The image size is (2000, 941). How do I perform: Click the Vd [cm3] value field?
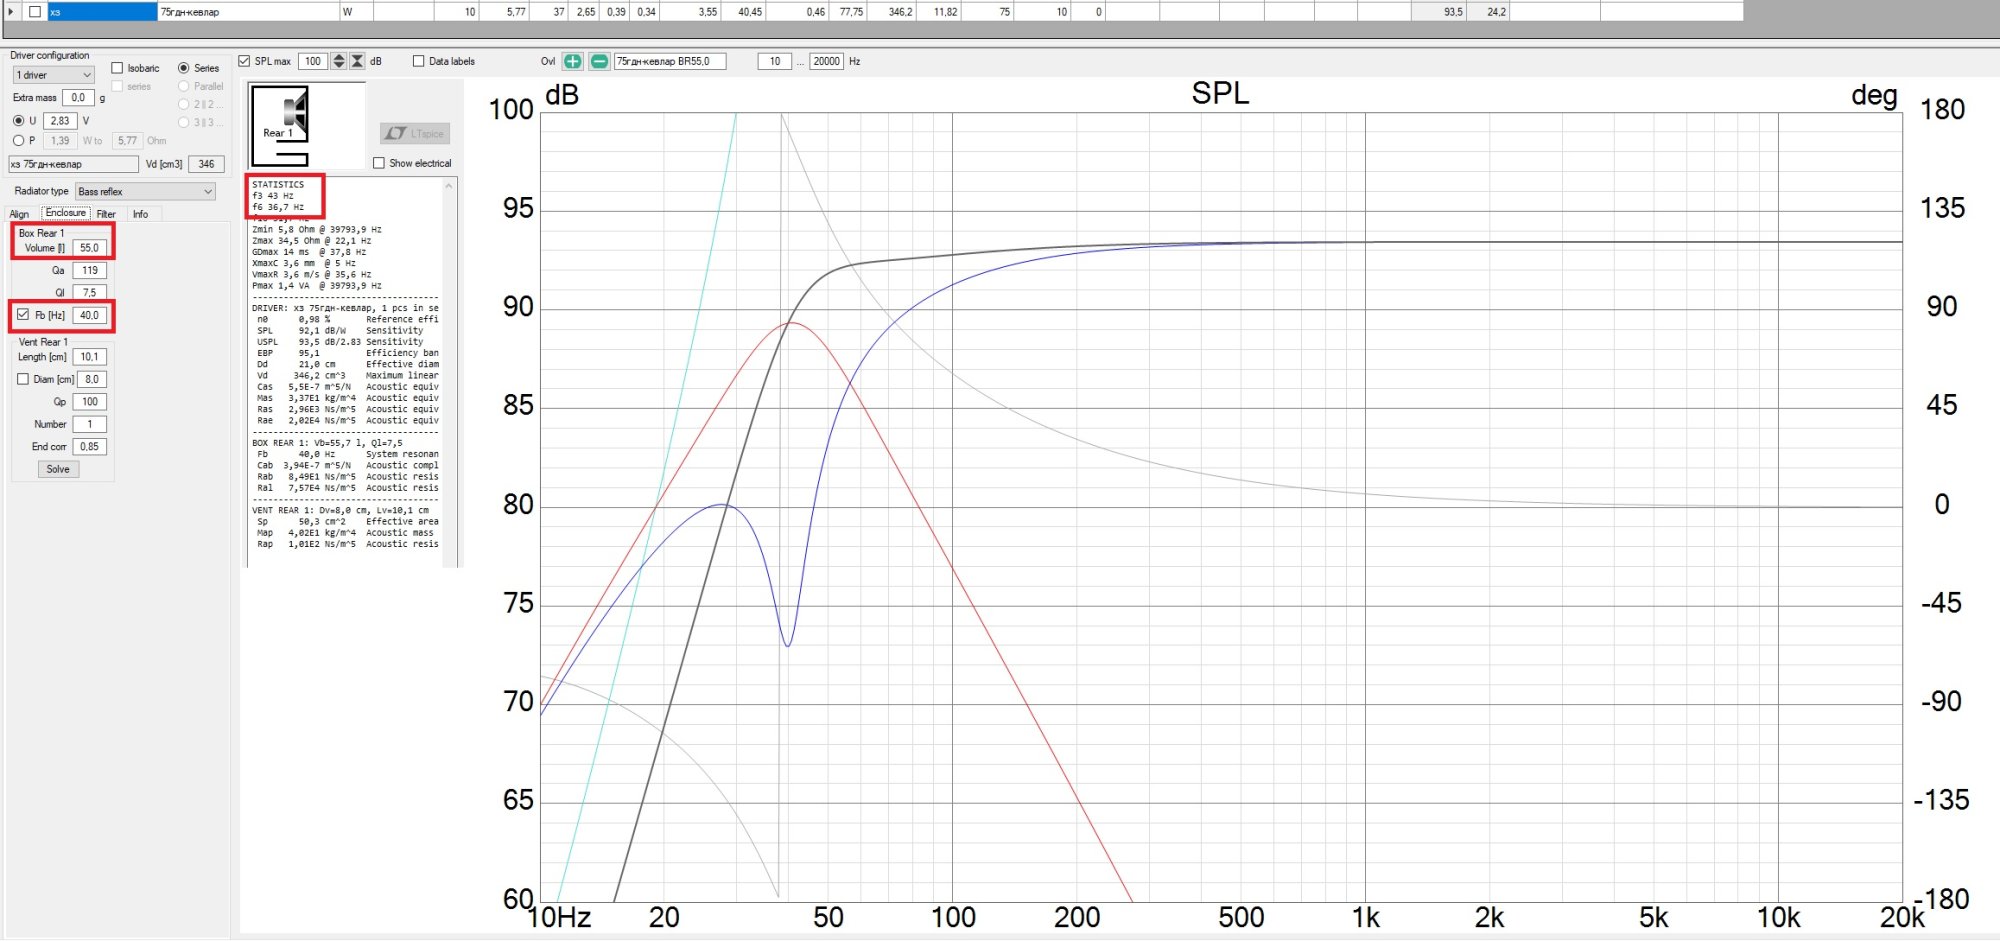point(206,164)
